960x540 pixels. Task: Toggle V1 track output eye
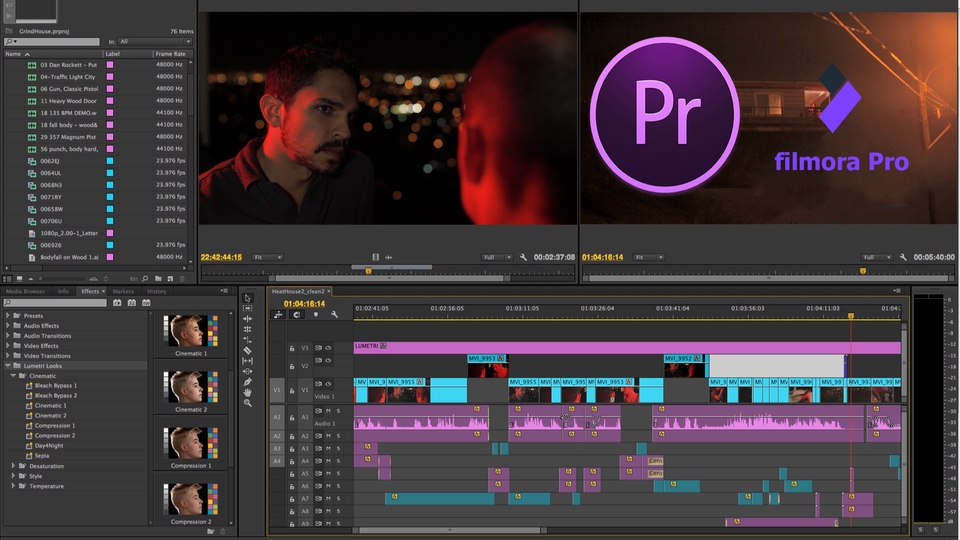click(328, 384)
